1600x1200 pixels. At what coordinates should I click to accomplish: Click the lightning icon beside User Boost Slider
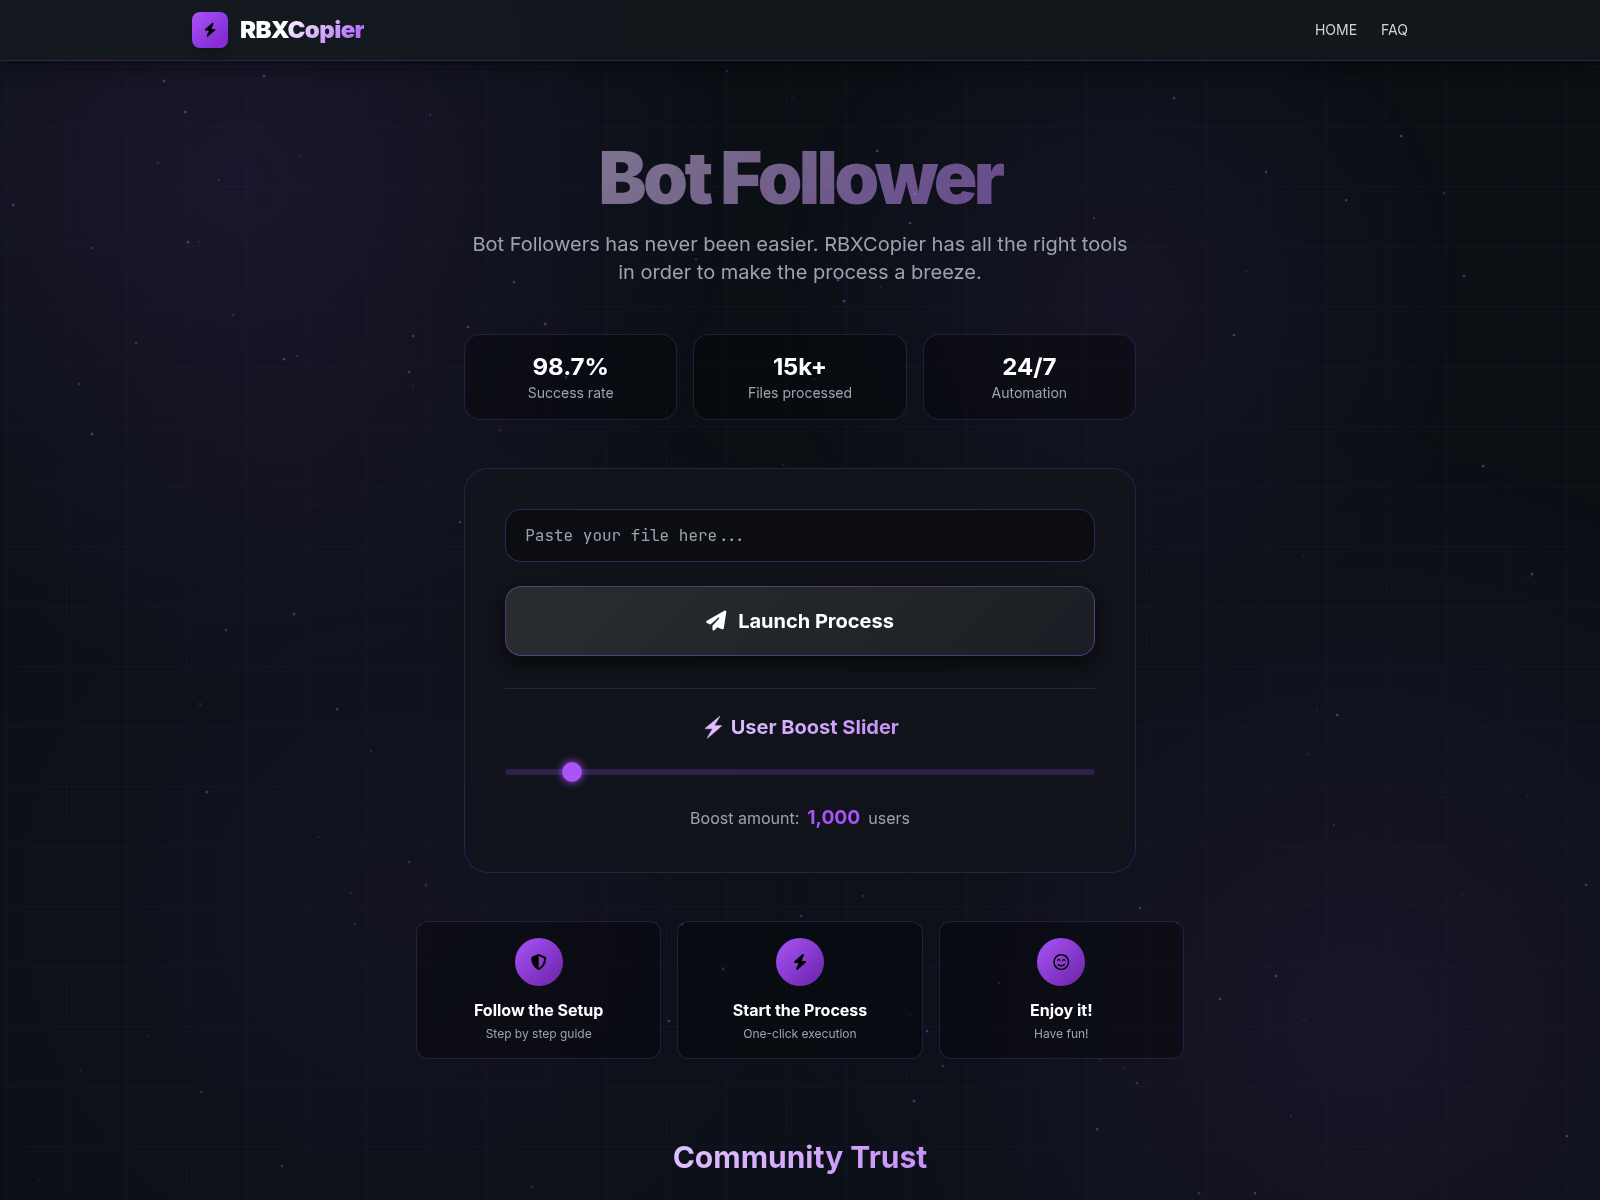[713, 727]
